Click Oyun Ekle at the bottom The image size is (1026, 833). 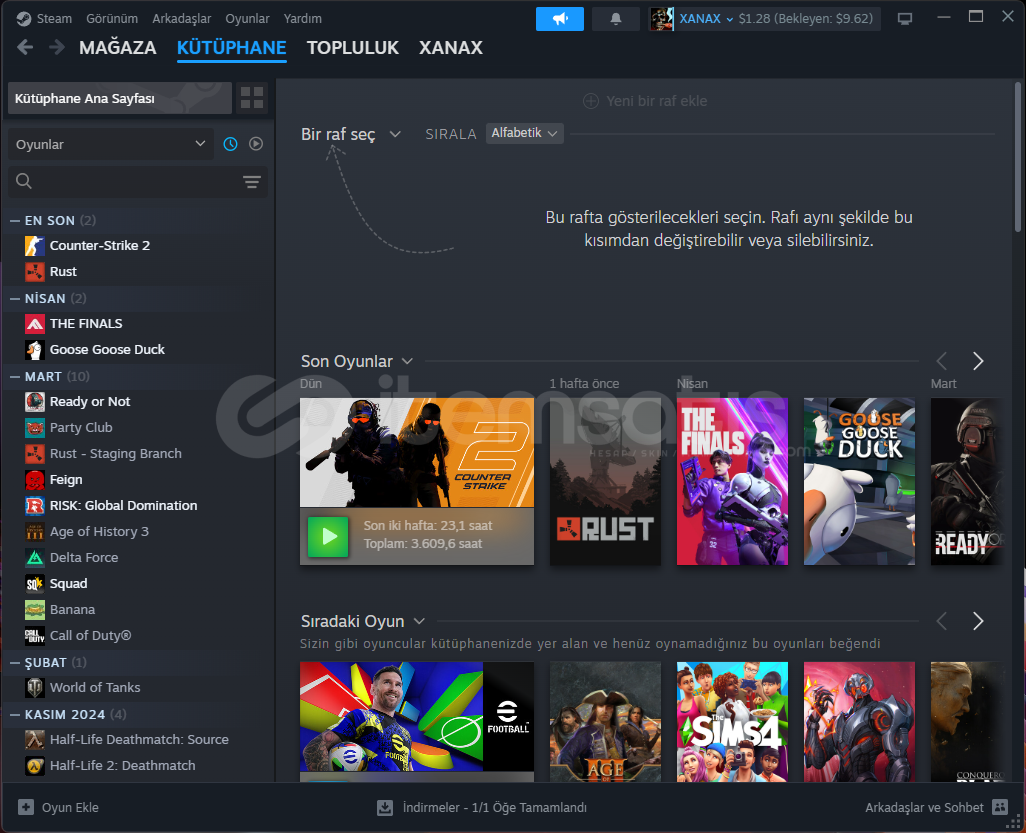pyautogui.click(x=58, y=808)
